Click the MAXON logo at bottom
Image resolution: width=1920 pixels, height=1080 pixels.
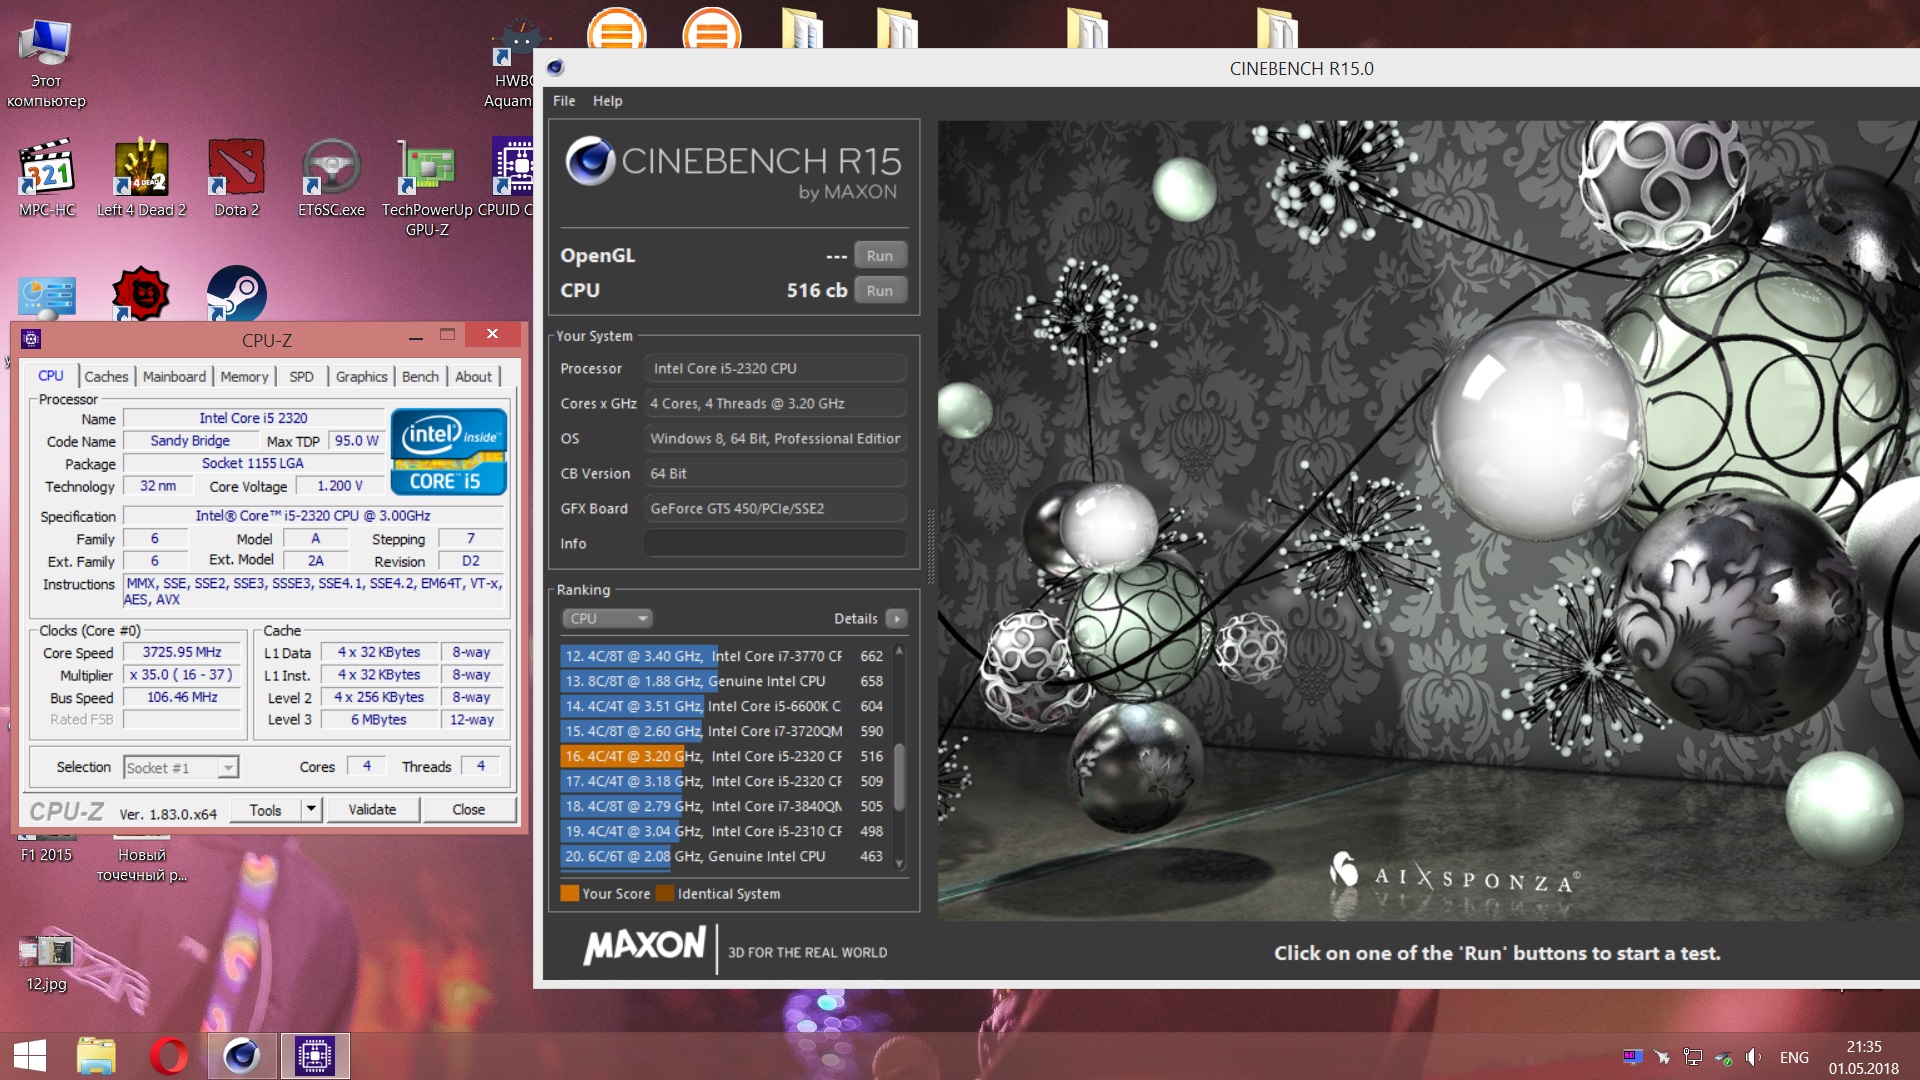pos(645,945)
